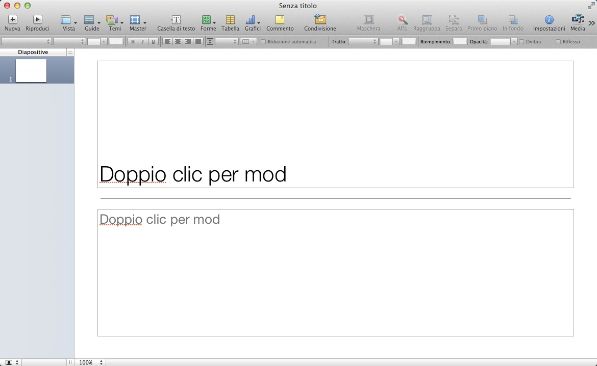Click the Opacità value field
597x366 pixels.
click(x=500, y=42)
